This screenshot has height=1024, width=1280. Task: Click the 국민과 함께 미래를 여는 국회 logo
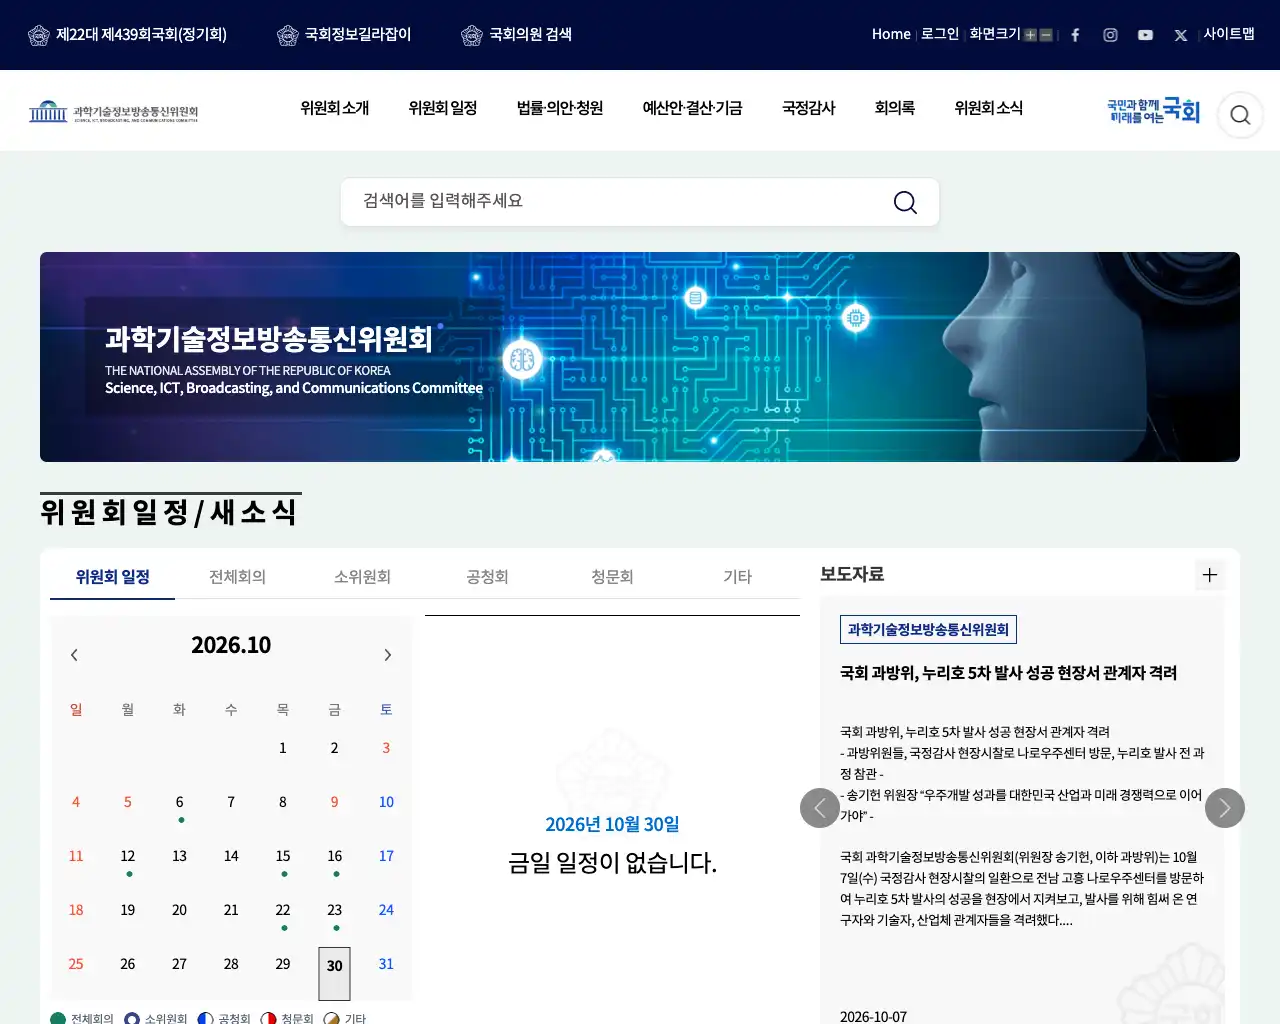(x=1153, y=111)
